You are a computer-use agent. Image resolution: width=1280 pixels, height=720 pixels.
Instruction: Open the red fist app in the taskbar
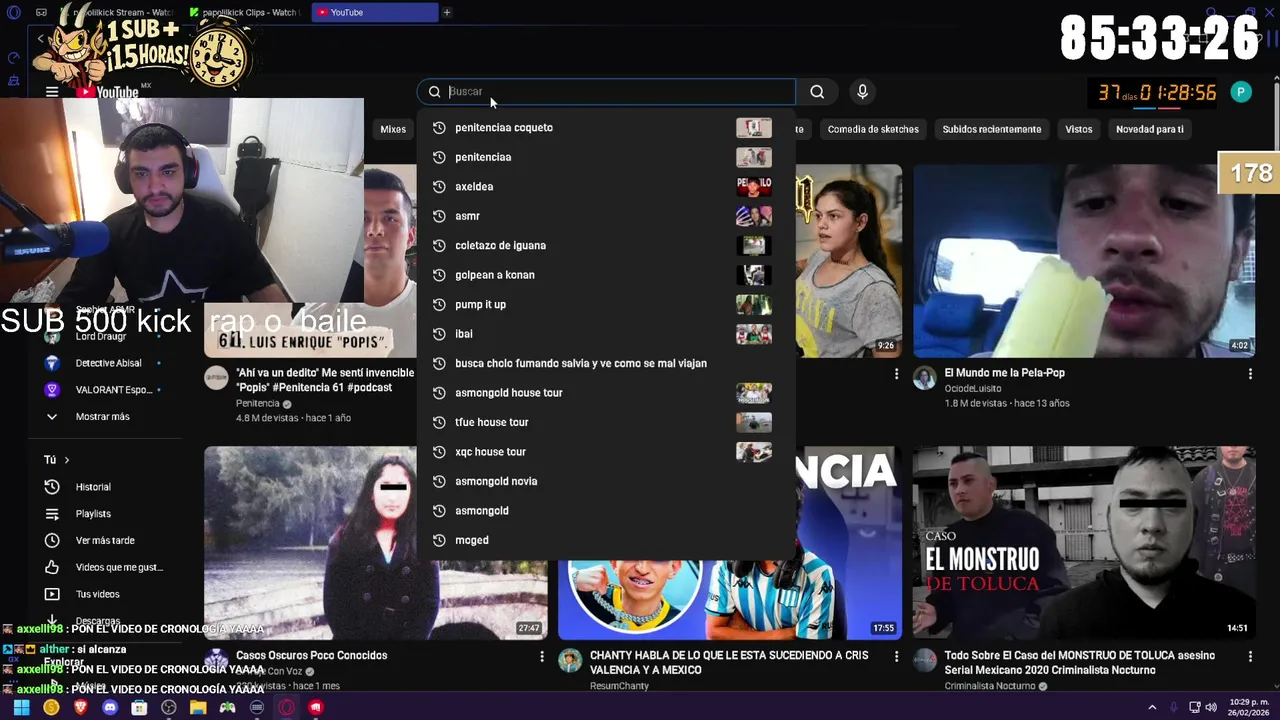(316, 707)
